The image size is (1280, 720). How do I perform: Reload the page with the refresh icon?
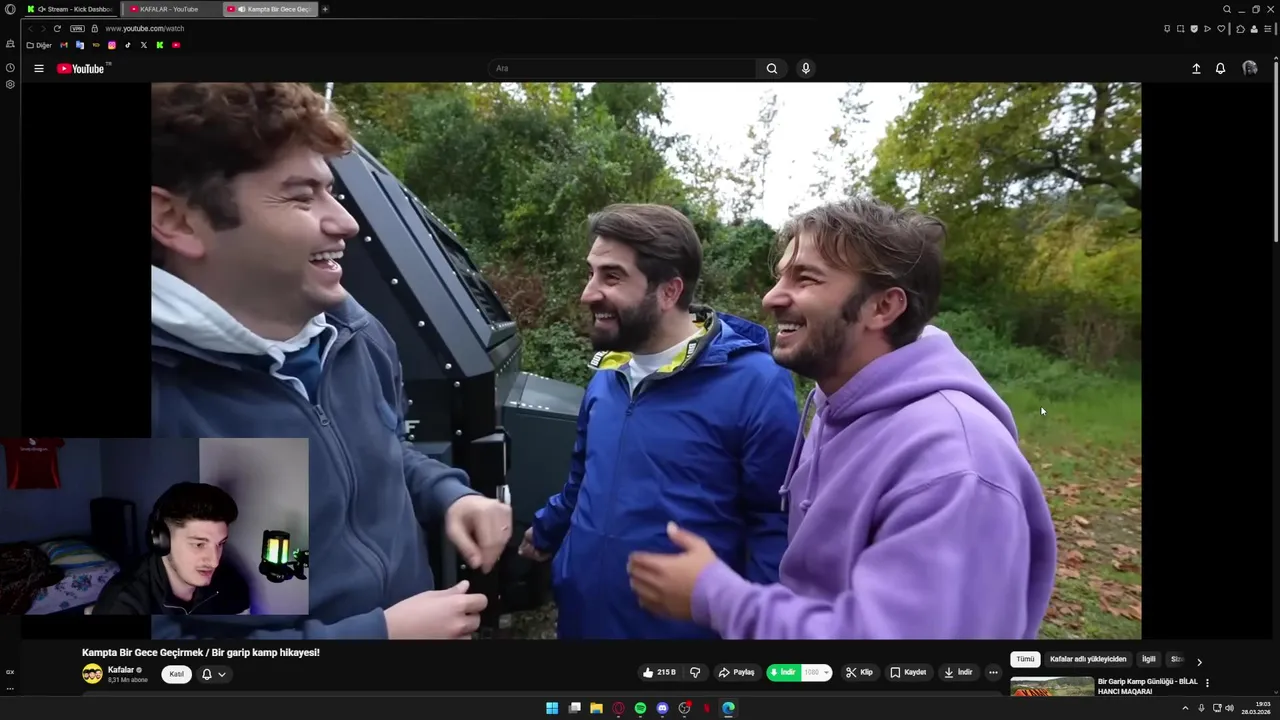[57, 29]
